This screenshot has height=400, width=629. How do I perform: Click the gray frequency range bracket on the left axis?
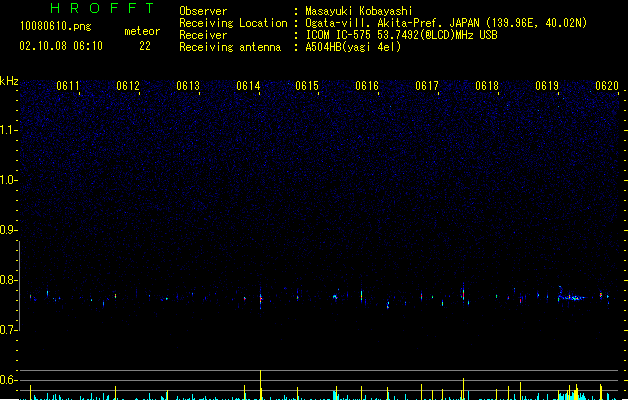pos(19,286)
